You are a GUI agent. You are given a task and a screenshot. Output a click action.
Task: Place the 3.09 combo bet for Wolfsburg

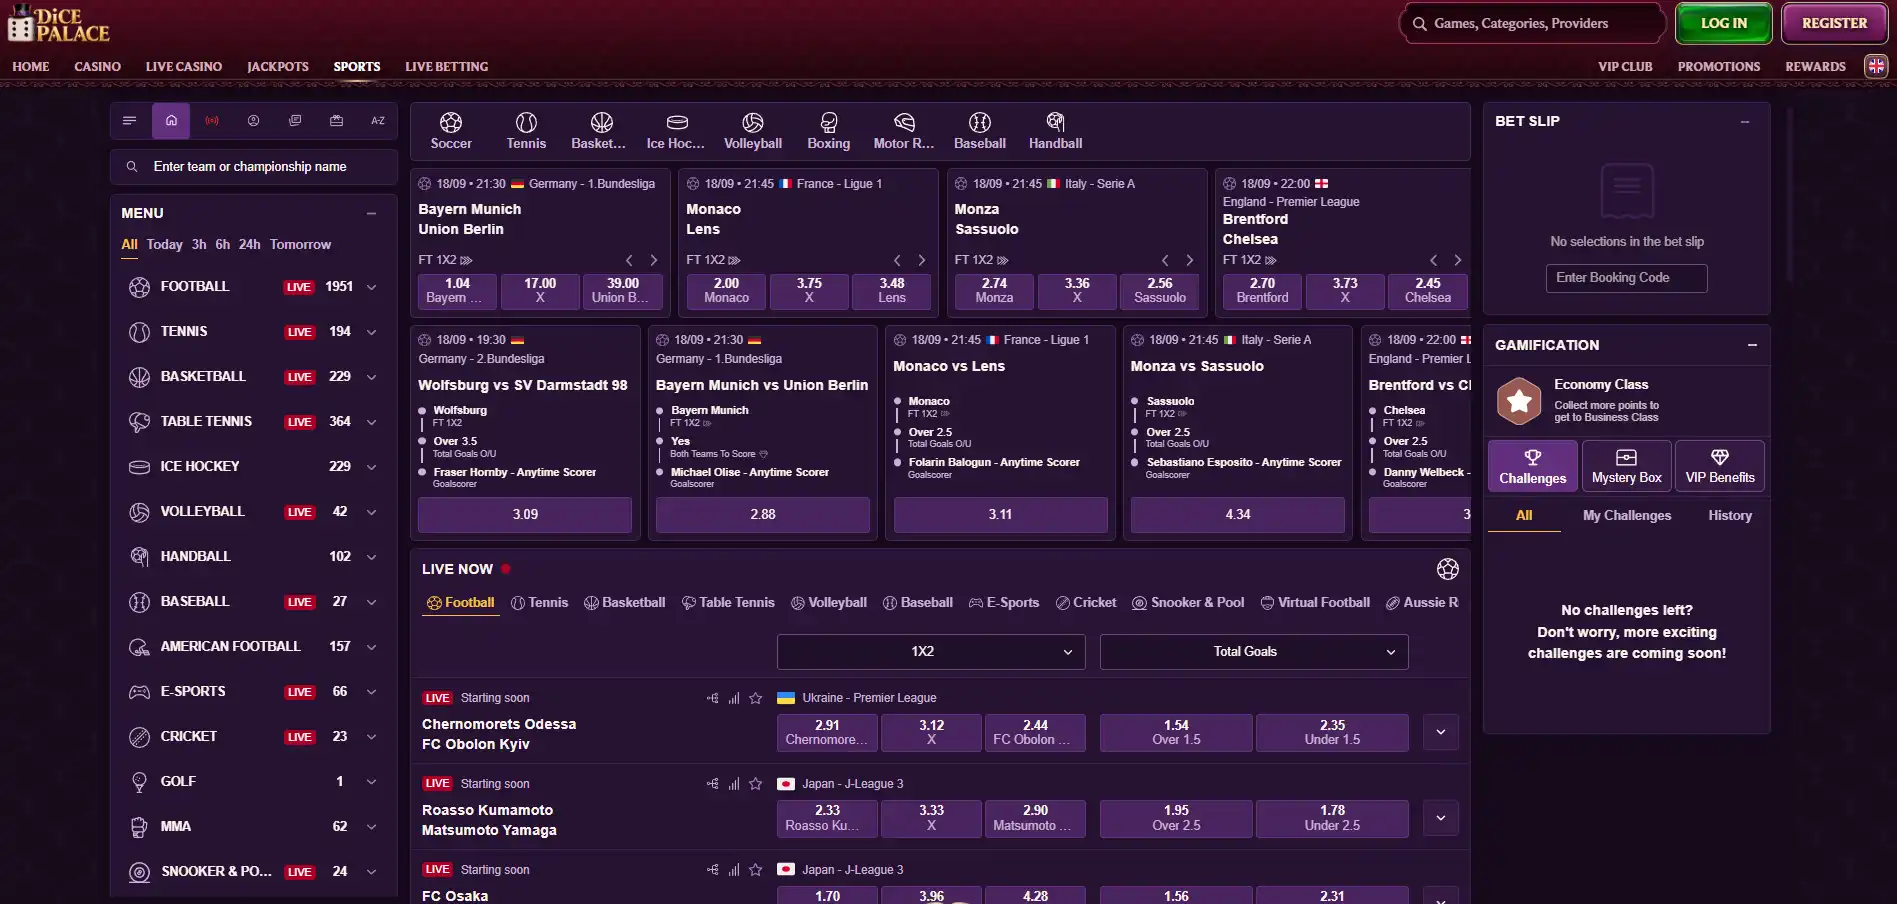pyautogui.click(x=525, y=515)
